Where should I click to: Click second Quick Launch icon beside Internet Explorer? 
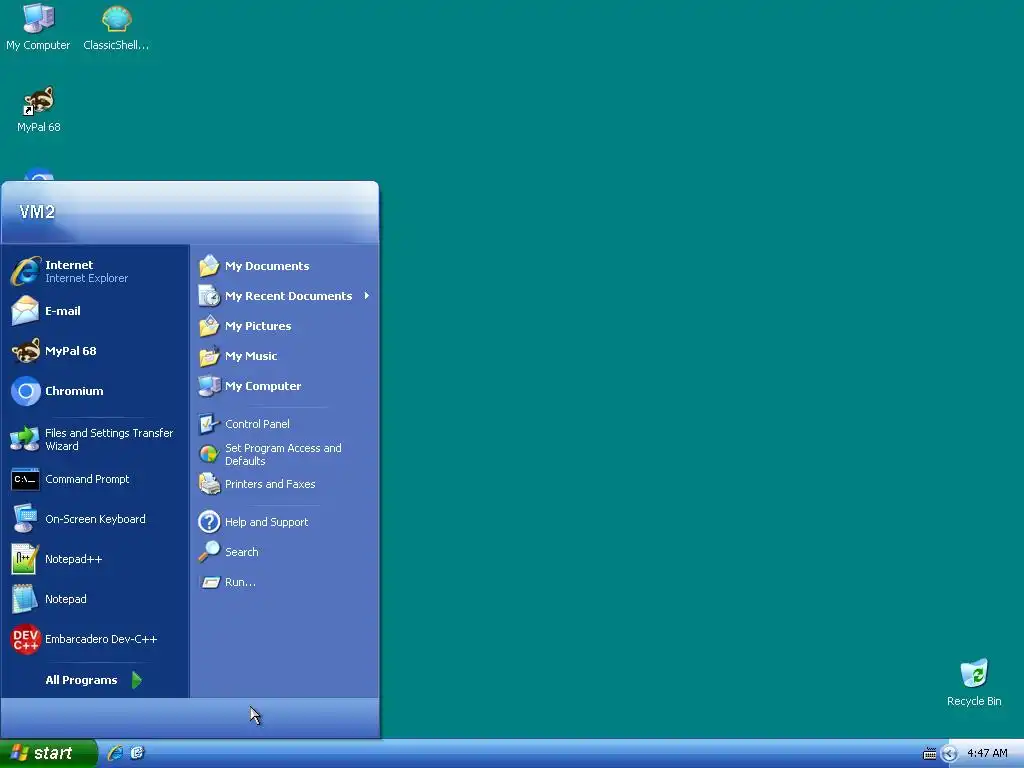(136, 753)
